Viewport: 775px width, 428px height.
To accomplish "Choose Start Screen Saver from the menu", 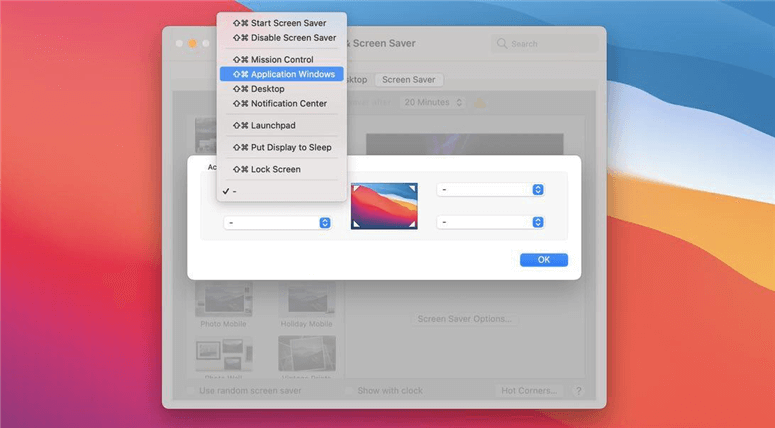I will pos(284,22).
